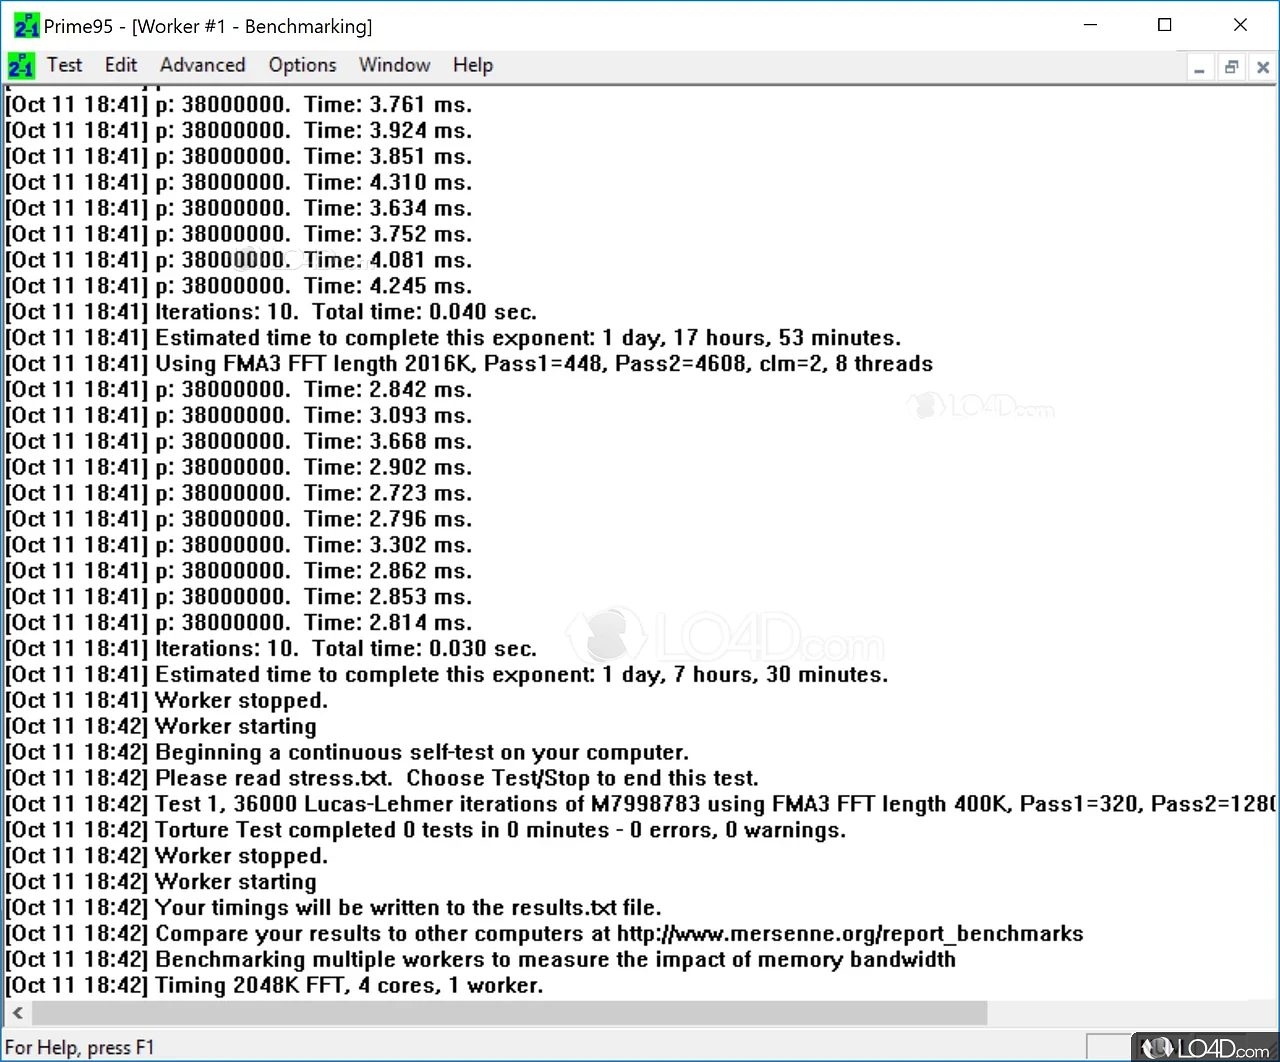Click the 18:41 'Worker stopped.' line
This screenshot has width=1280, height=1062.
[x=167, y=701]
